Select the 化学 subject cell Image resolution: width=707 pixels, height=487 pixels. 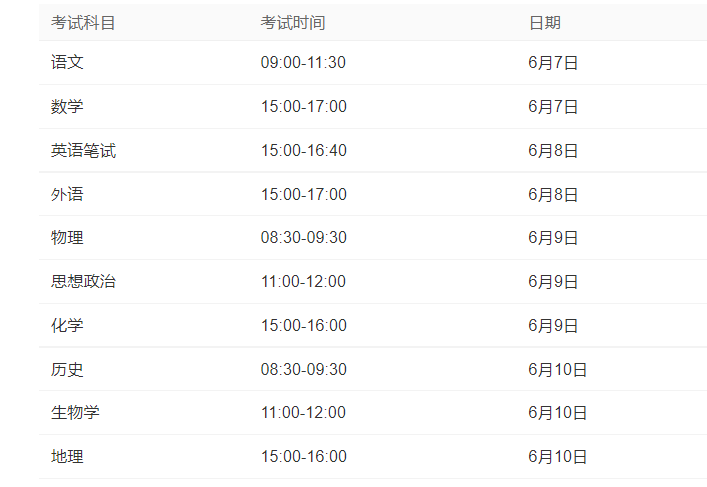(x=67, y=325)
